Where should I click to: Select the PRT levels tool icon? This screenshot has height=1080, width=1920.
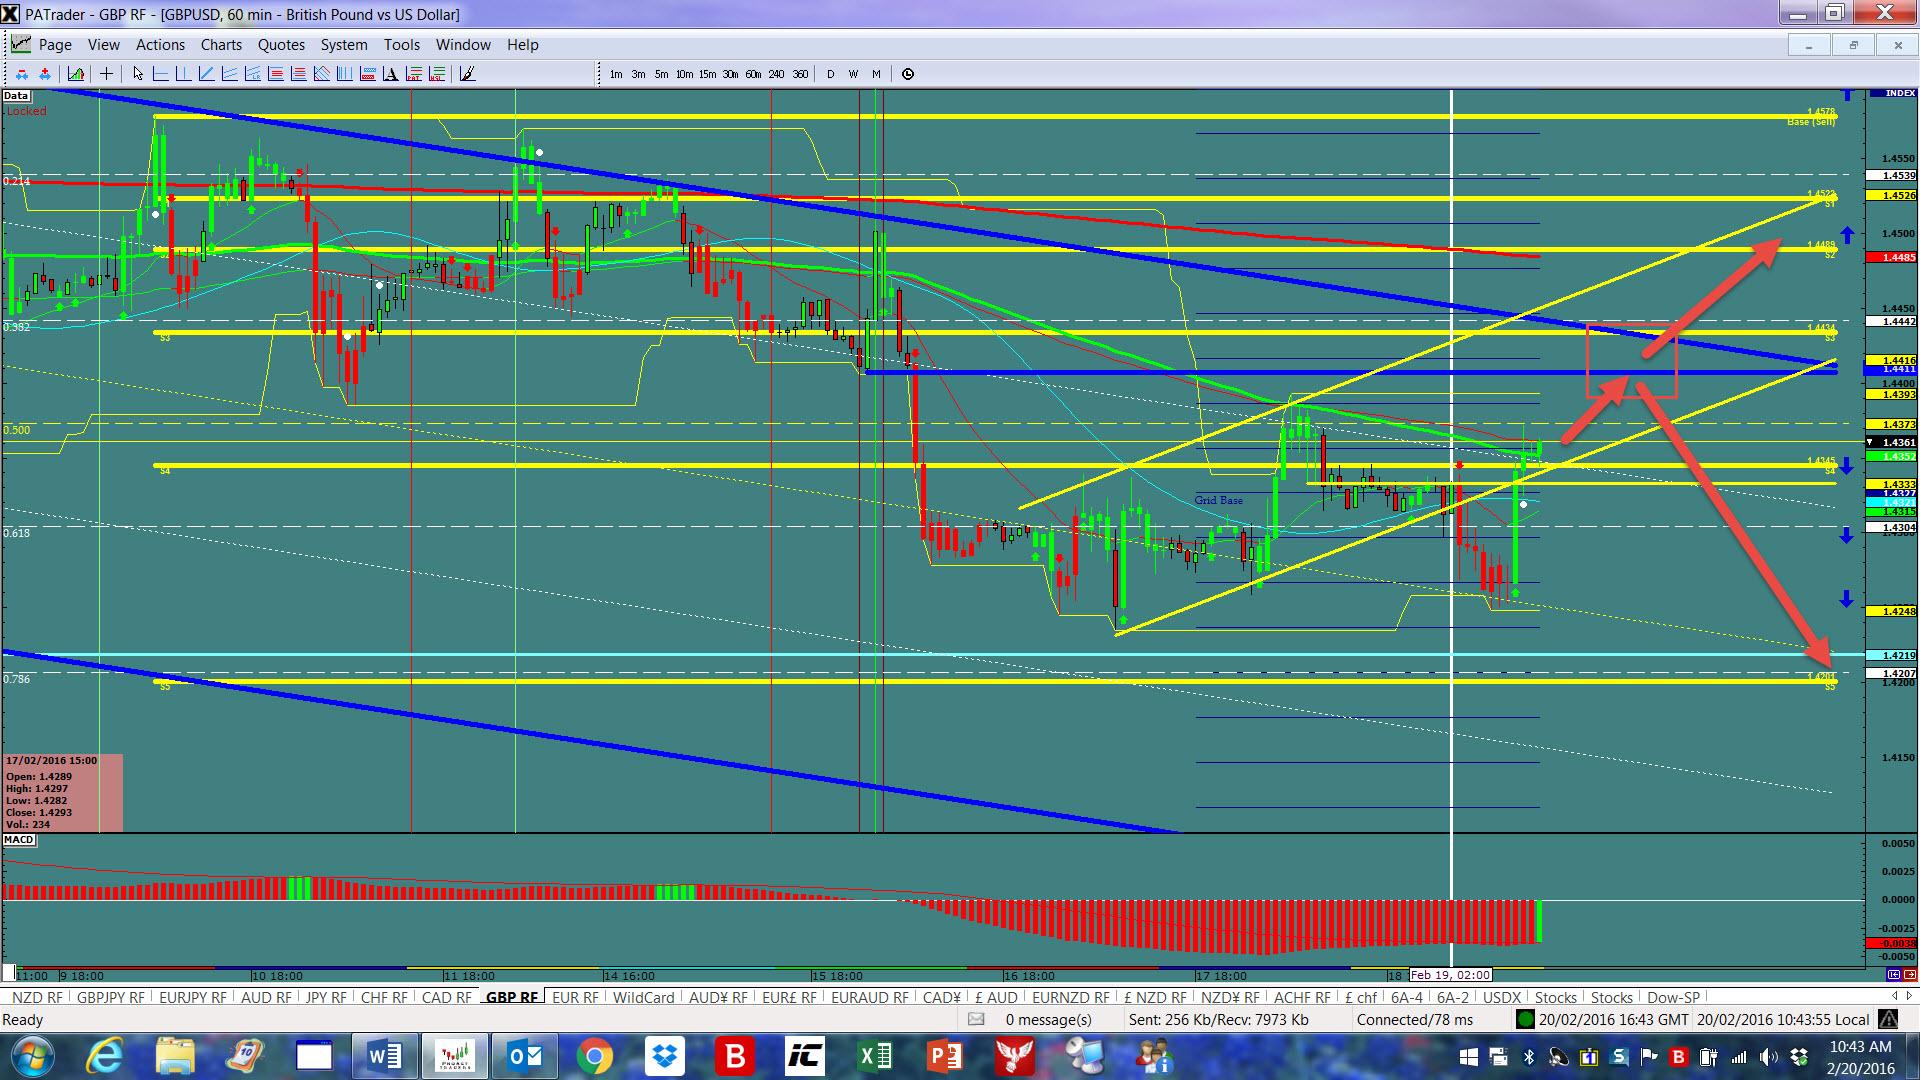click(413, 73)
